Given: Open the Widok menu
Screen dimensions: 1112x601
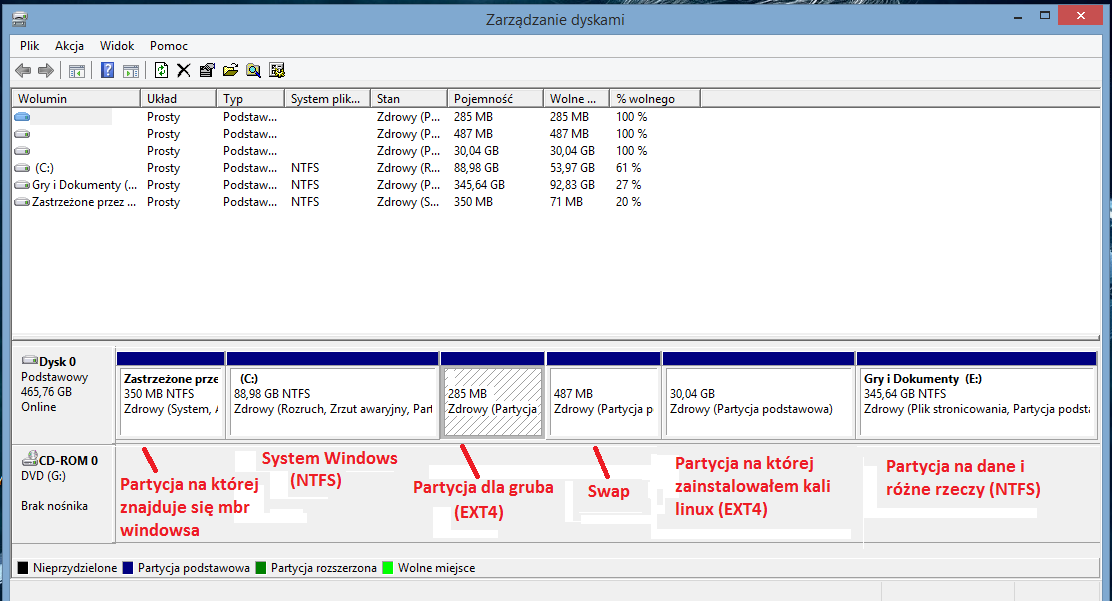Looking at the screenshot, I should 117,45.
